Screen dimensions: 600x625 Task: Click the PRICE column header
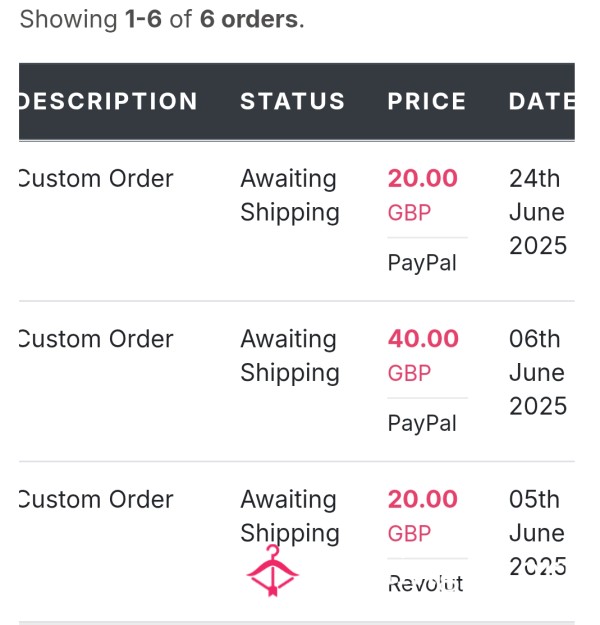click(x=427, y=101)
